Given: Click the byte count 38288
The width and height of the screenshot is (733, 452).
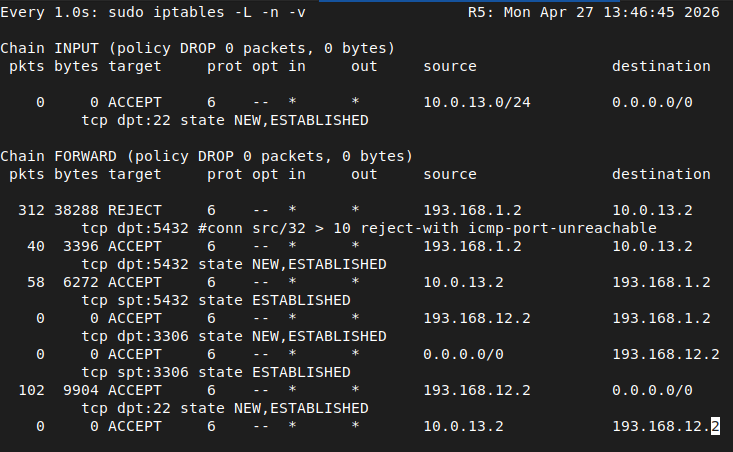Looking at the screenshot, I should pos(76,210).
